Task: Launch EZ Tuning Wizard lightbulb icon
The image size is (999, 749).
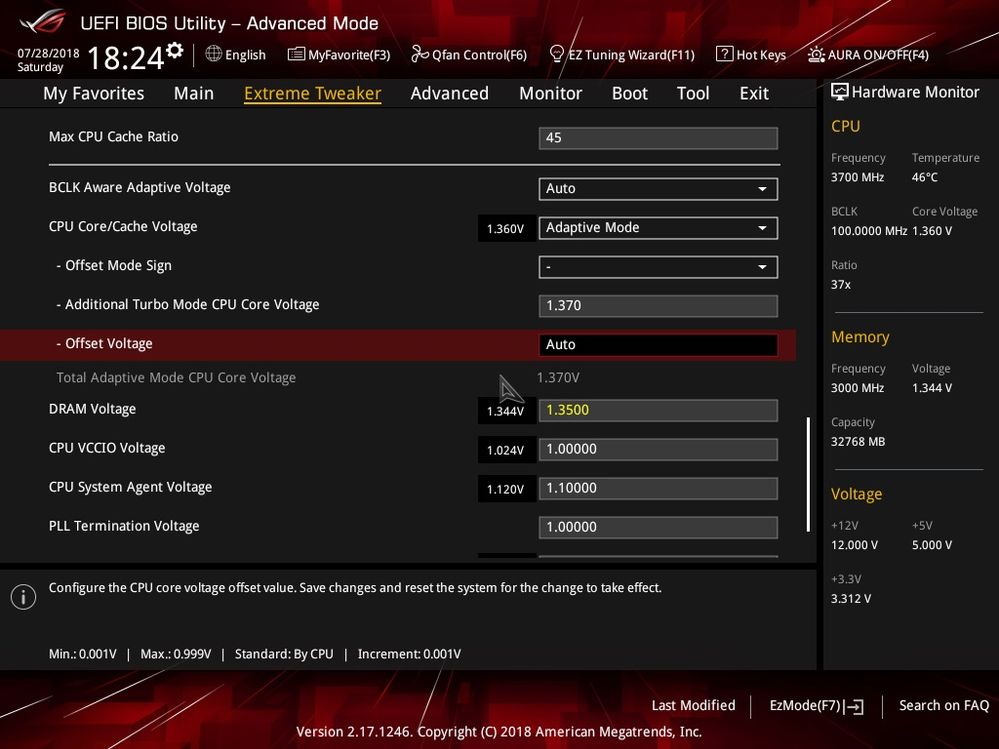Action: pyautogui.click(x=556, y=54)
